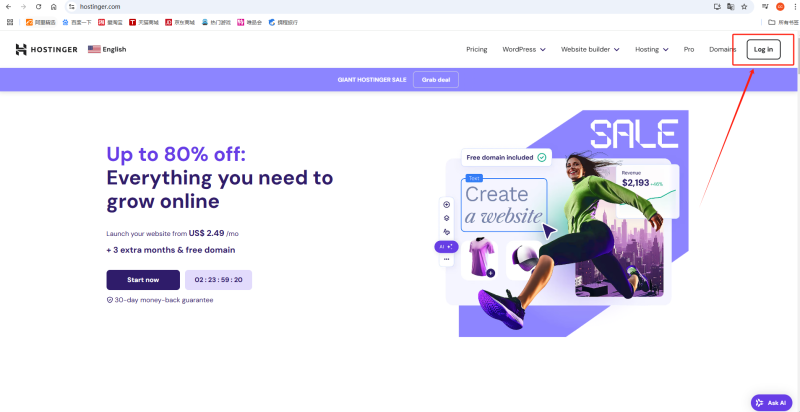The height and width of the screenshot is (412, 800).
Task: Click the Start now button
Action: 143,280
